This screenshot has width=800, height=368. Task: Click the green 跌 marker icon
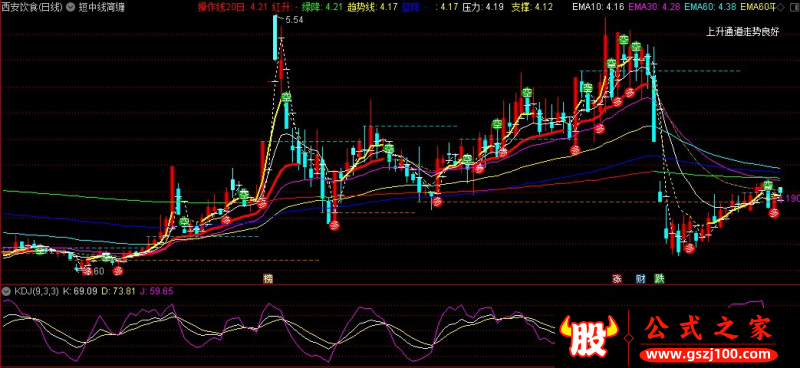click(660, 279)
